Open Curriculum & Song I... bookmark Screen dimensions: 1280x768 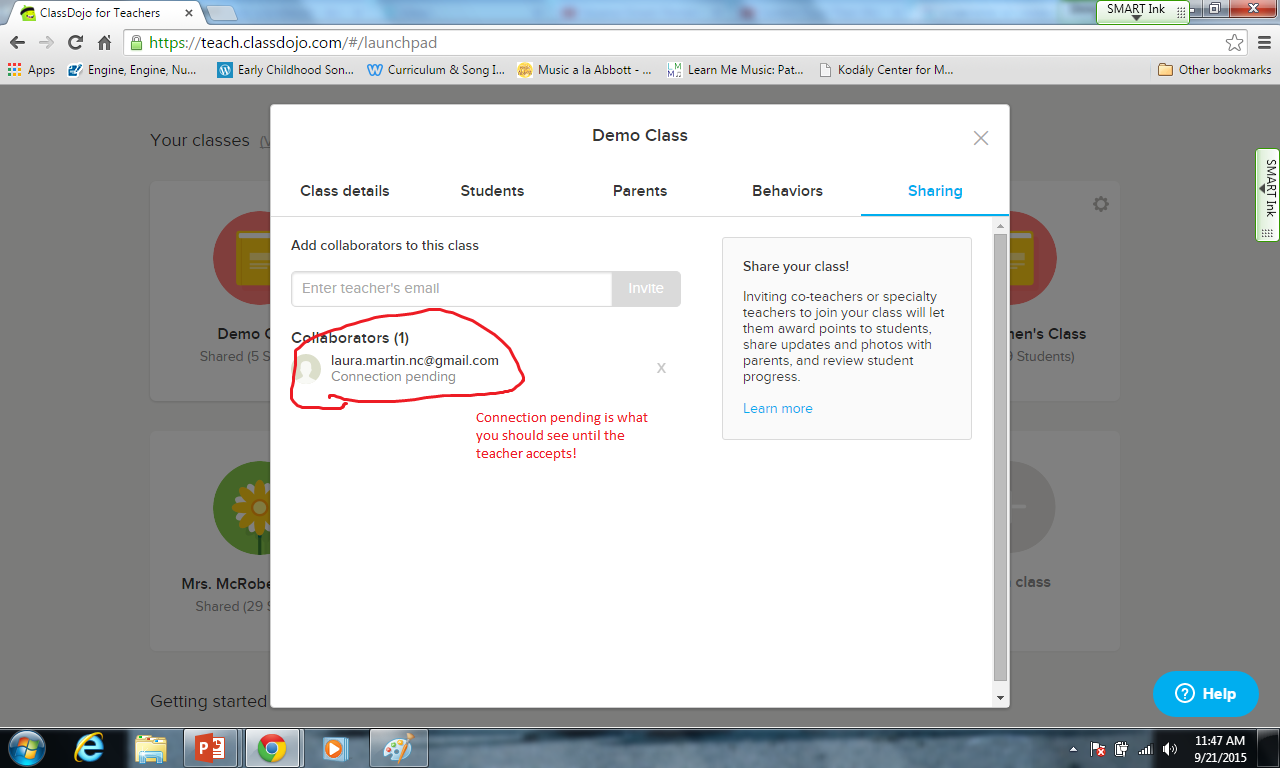click(x=436, y=70)
